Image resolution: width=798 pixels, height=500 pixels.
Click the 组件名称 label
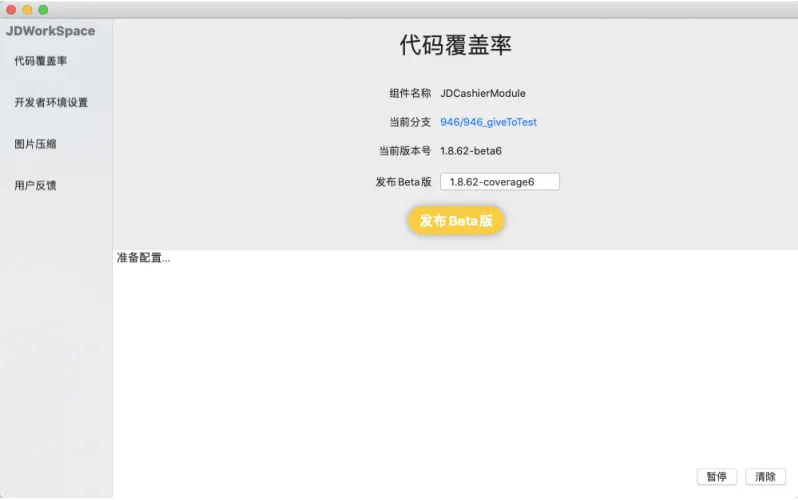pos(410,93)
